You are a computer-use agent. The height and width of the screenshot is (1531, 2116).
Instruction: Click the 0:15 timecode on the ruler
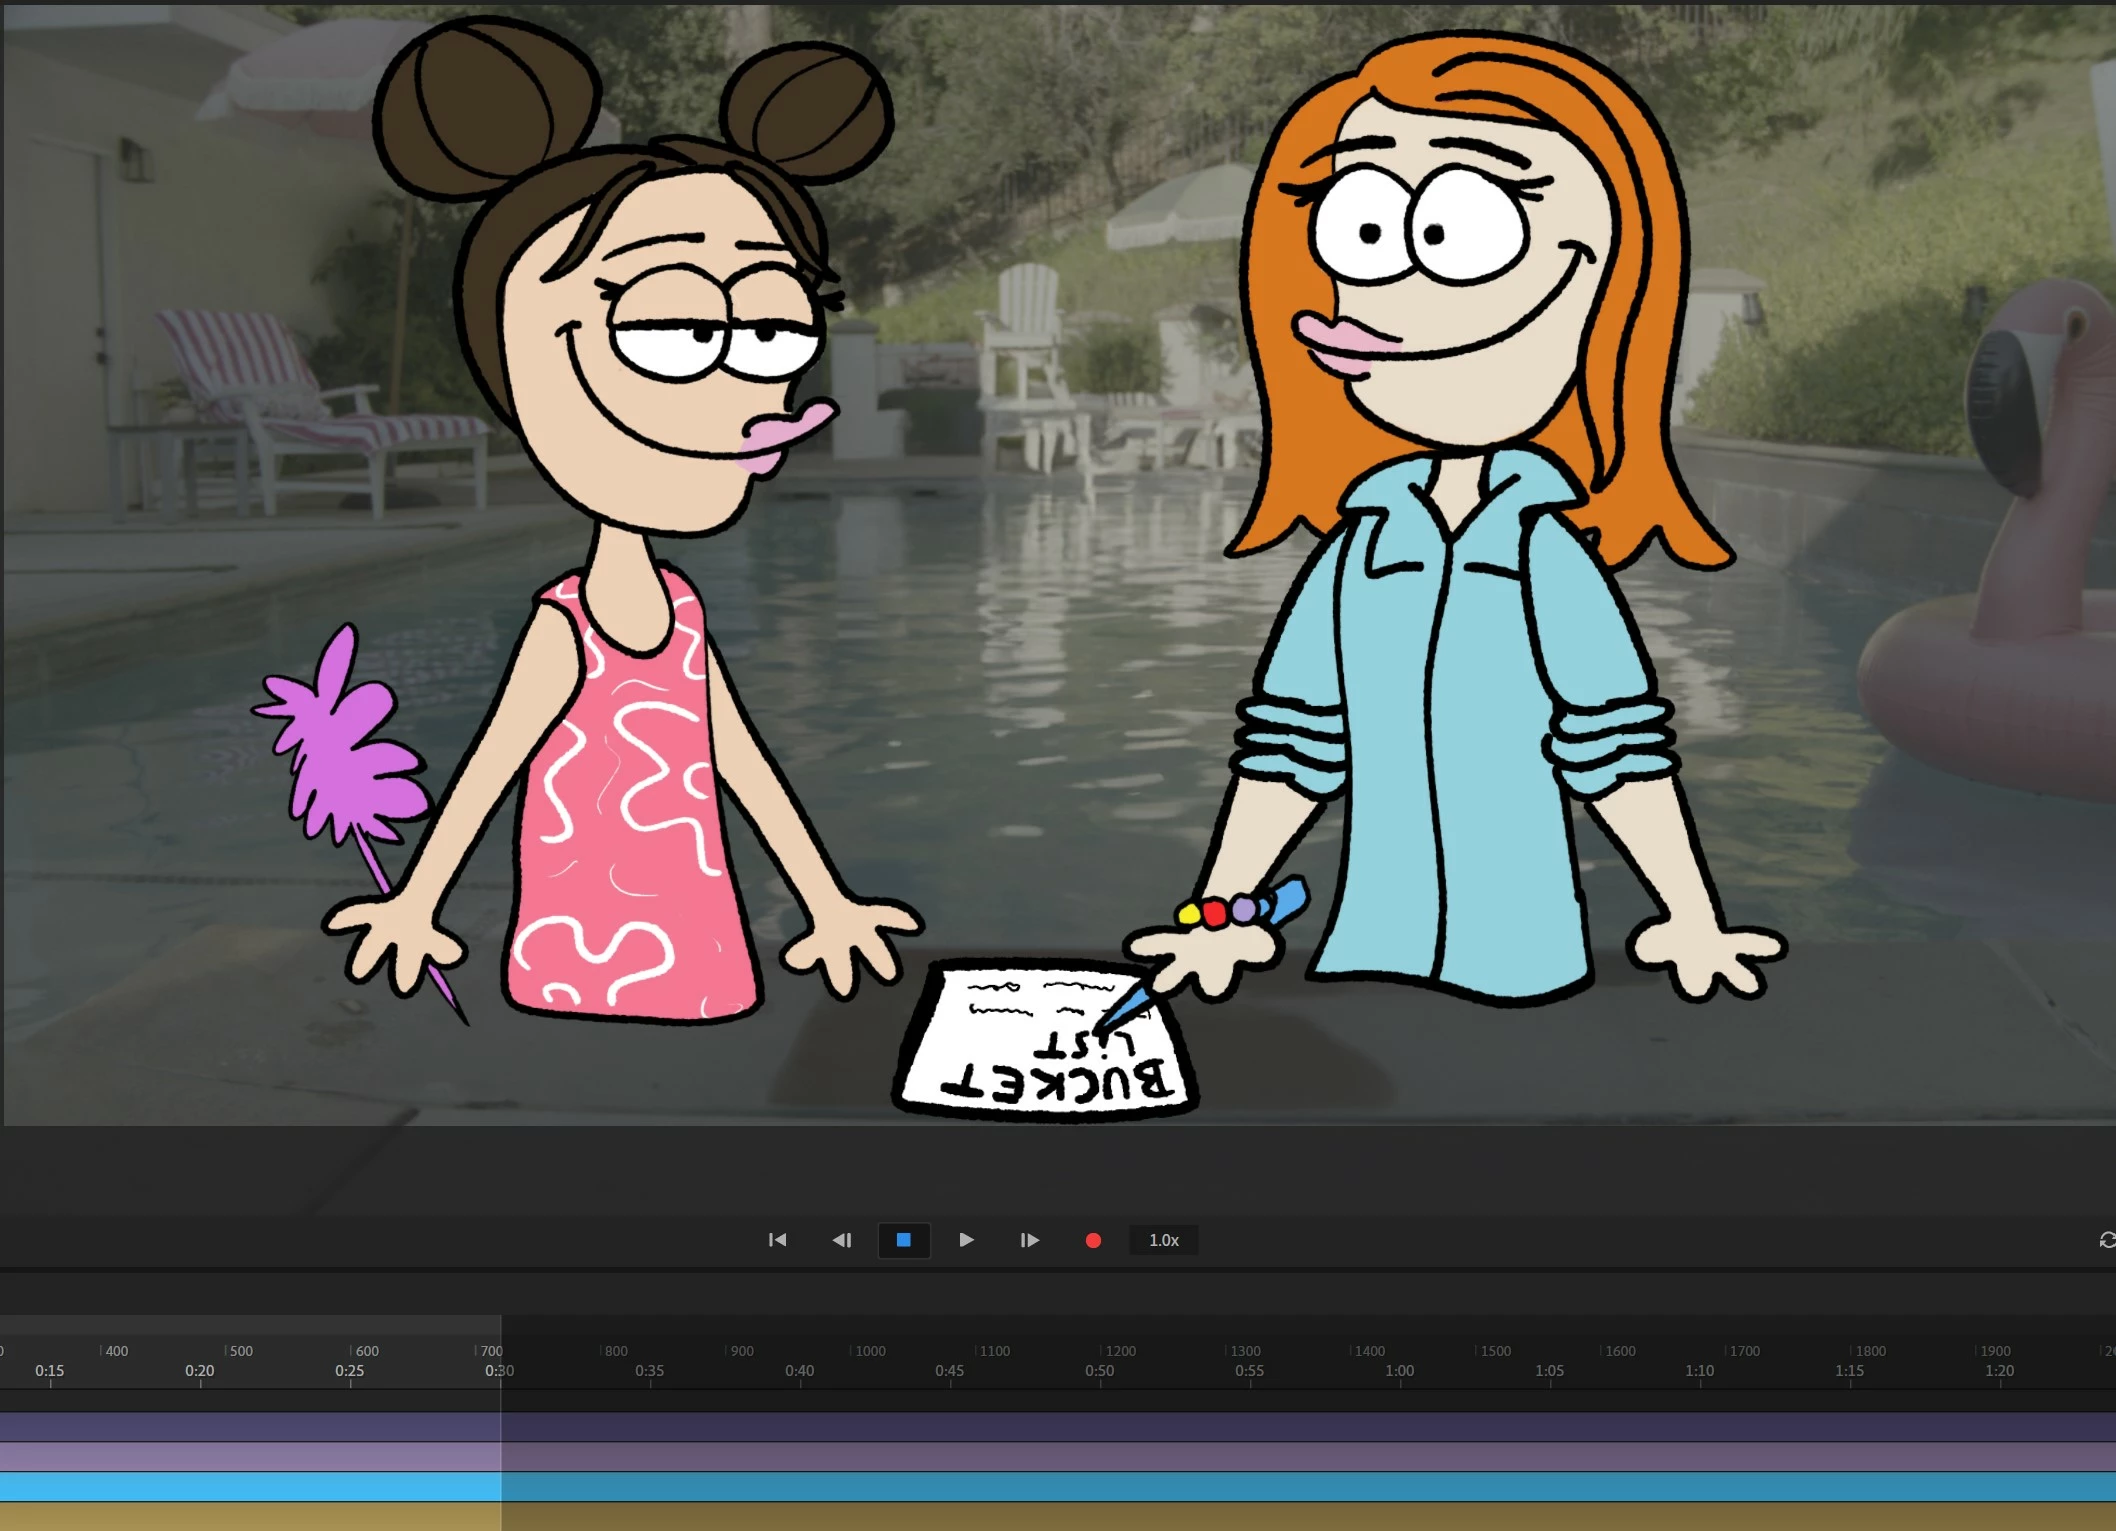coord(50,1371)
